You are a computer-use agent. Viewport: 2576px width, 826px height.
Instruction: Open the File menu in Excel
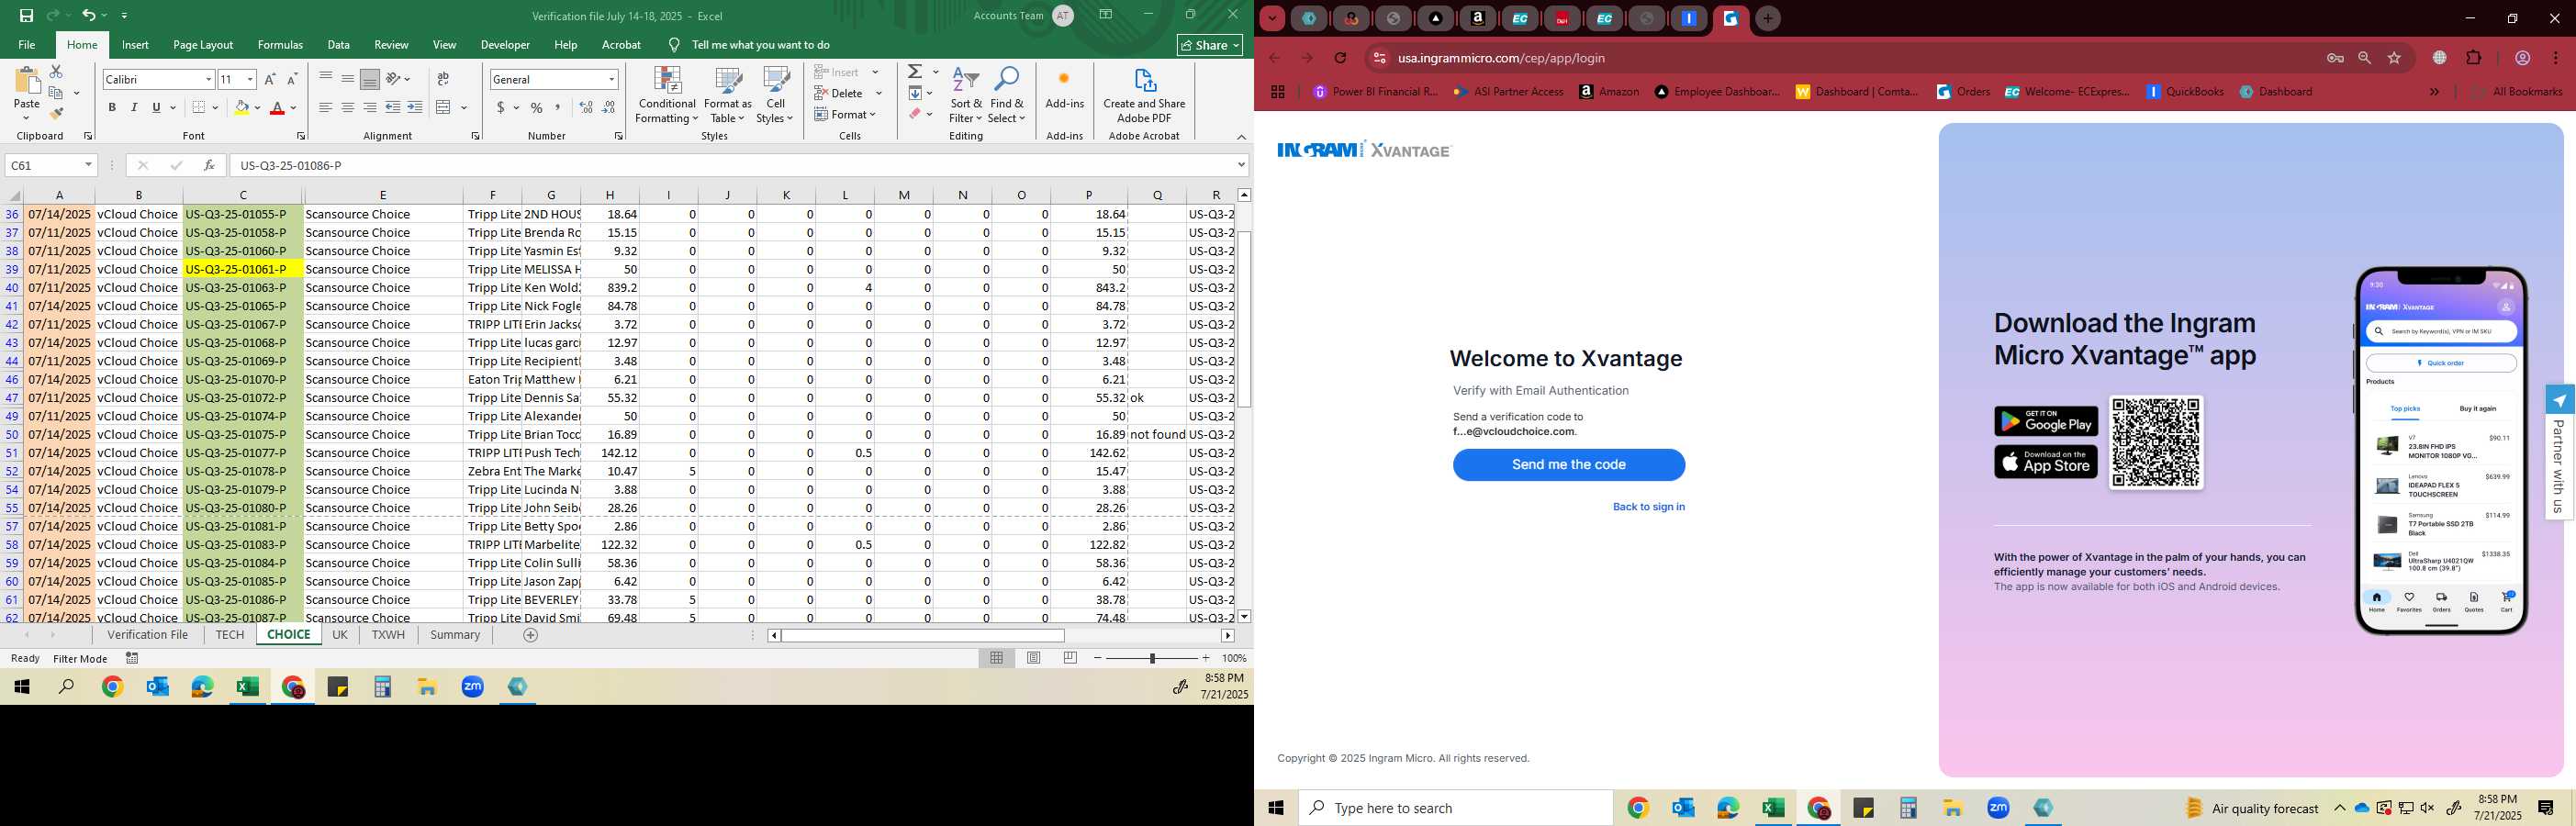click(27, 45)
